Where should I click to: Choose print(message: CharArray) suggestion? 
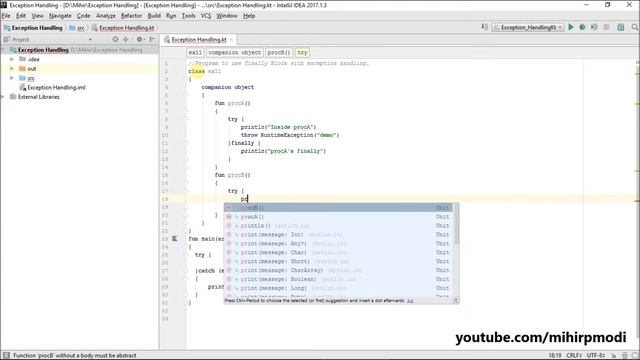coord(338,270)
